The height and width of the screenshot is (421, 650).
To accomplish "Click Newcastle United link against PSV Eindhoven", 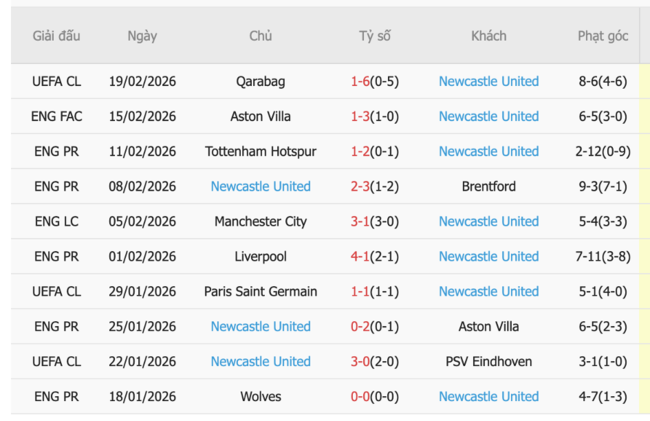I will click(260, 361).
